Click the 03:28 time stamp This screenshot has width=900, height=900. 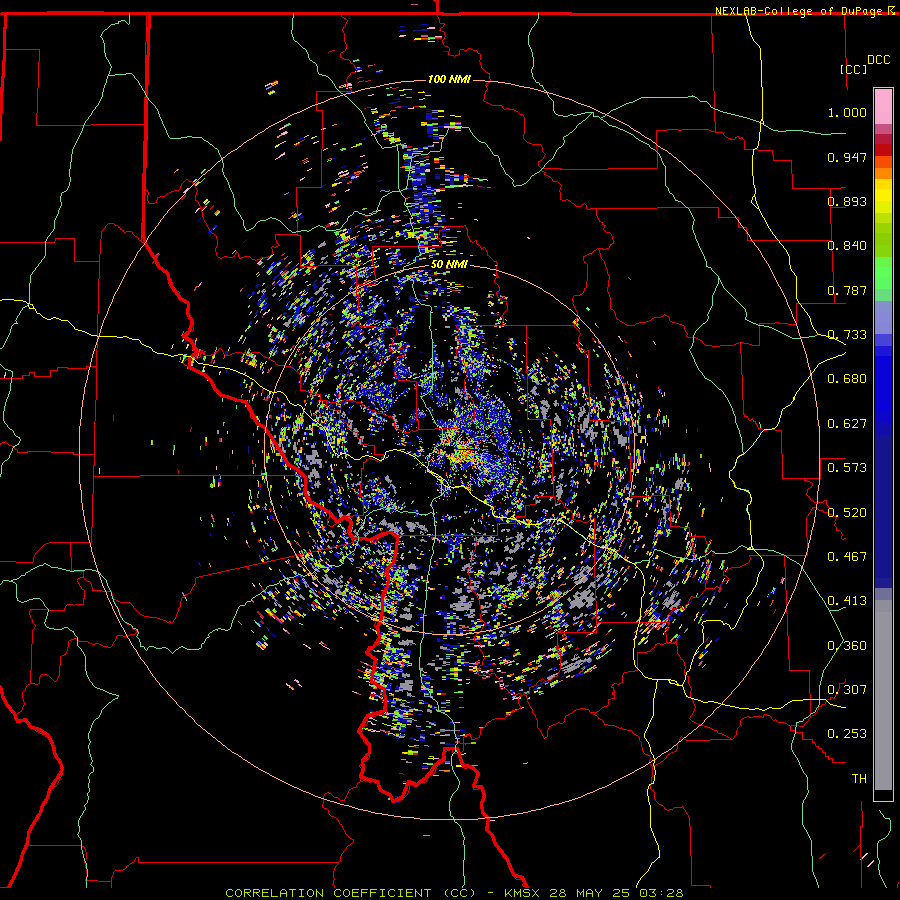661,893
